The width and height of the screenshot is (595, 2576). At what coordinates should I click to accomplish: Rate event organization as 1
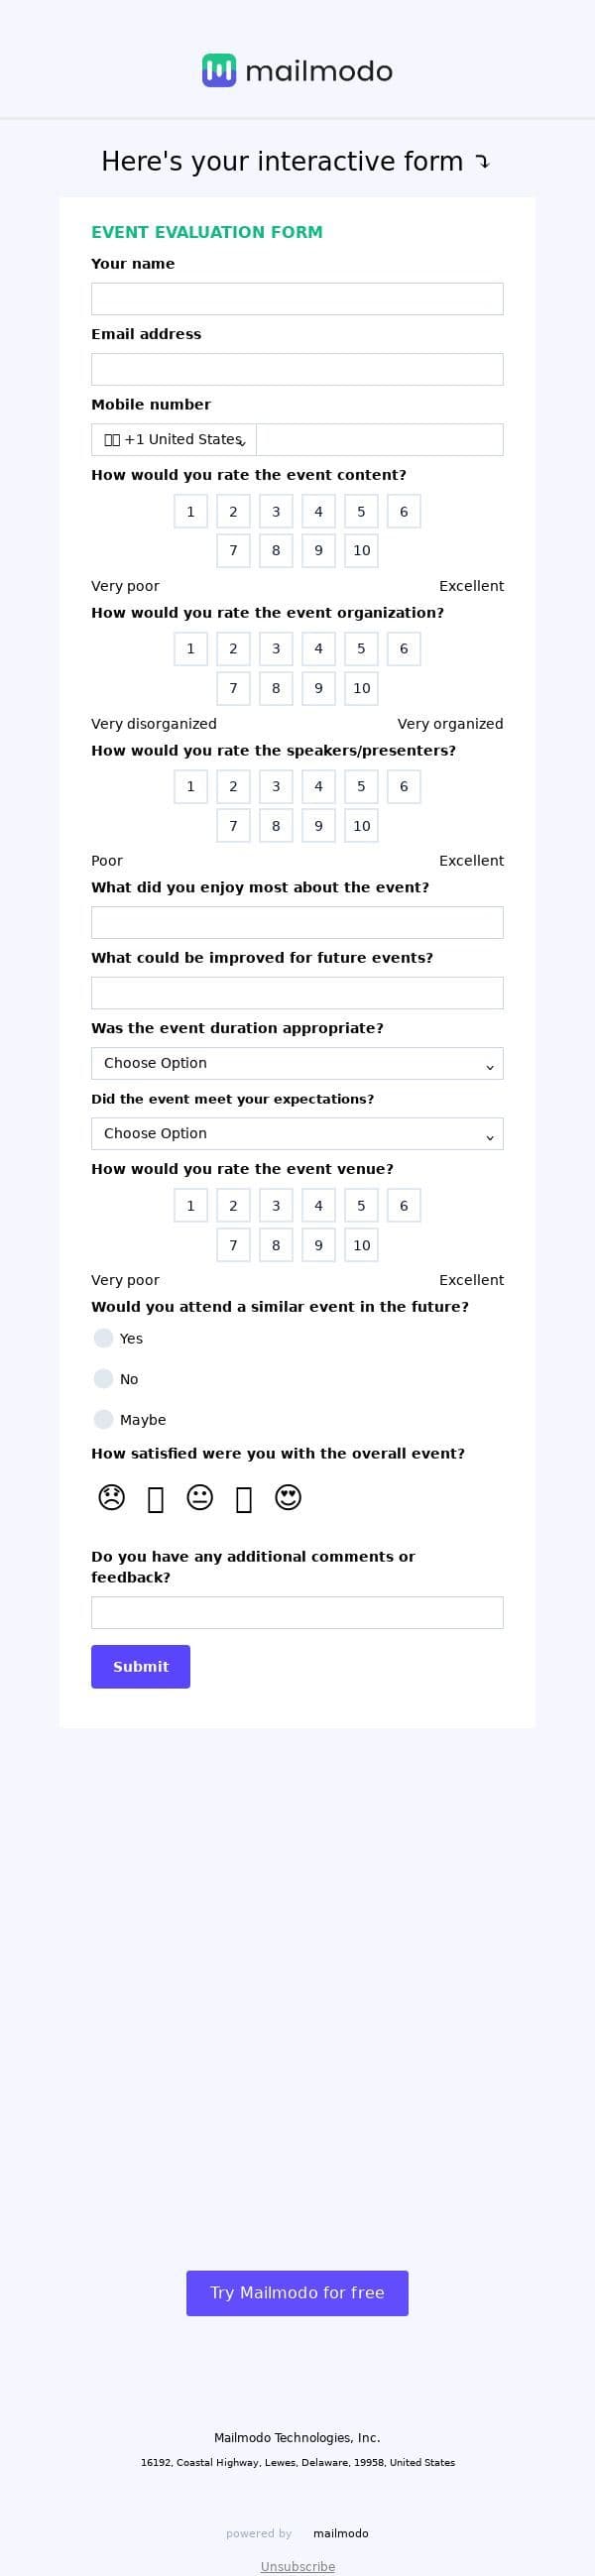191,649
